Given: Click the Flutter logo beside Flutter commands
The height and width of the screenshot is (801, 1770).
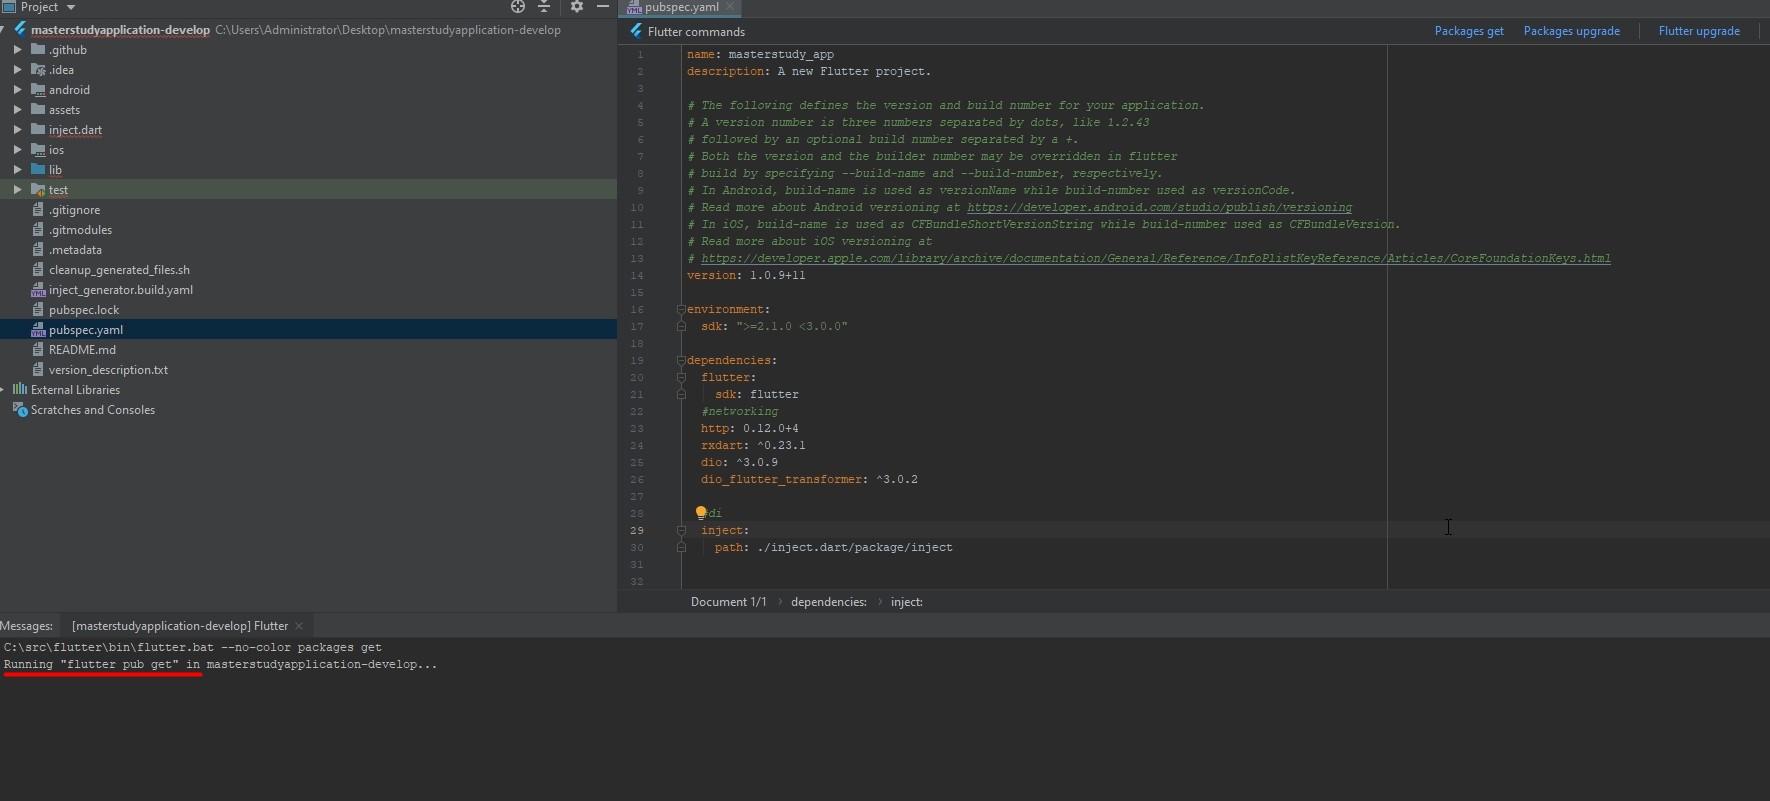Looking at the screenshot, I should (x=636, y=31).
